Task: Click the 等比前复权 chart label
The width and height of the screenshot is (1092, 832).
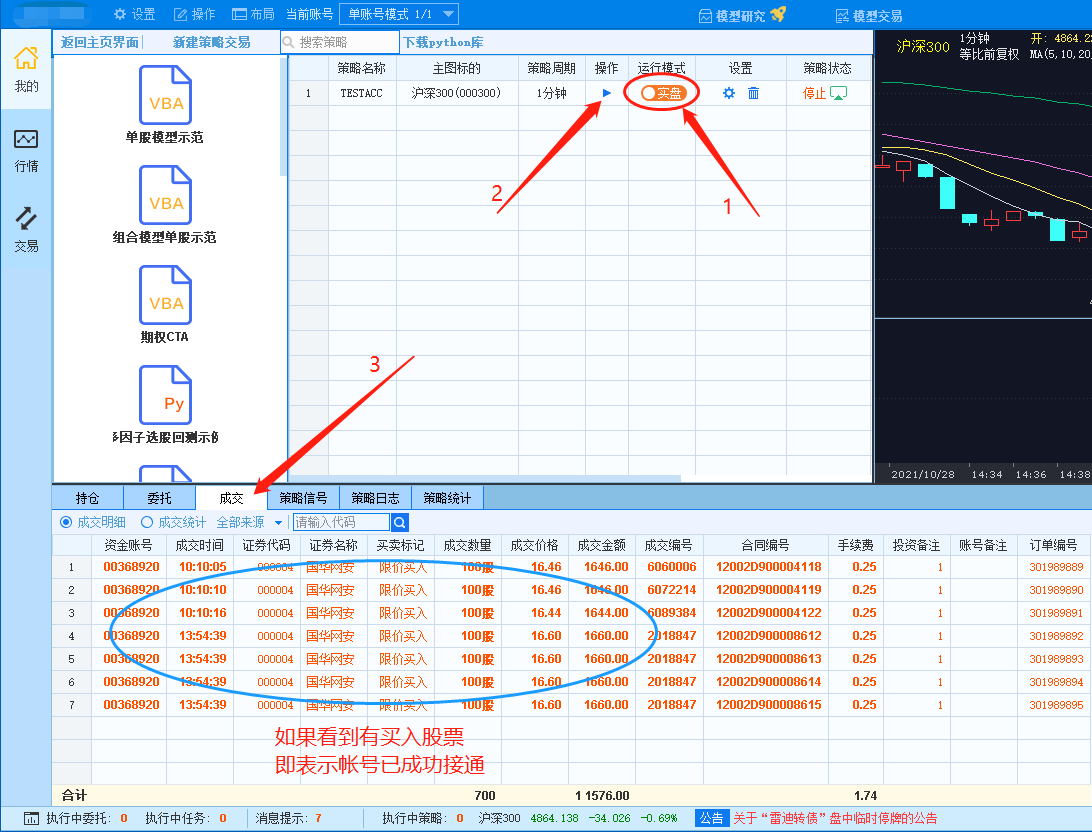Action: [x=990, y=54]
